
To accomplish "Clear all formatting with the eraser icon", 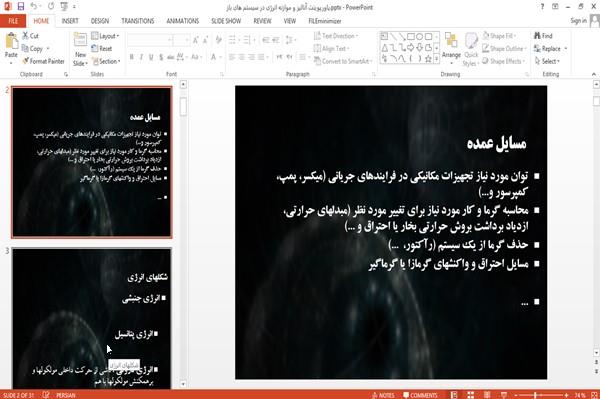I will (218, 40).
